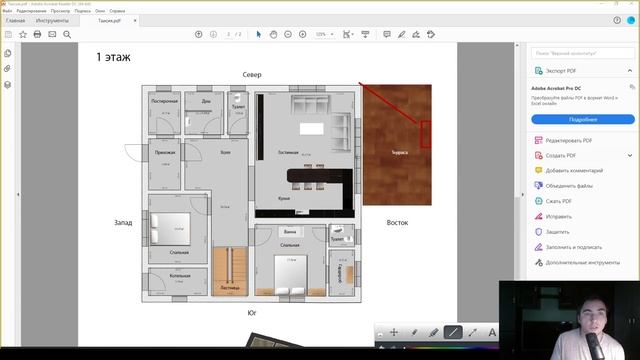Screen dimensions: 640x360
Task: Select highlighter marker in drawing overlay
Action: (433, 333)
